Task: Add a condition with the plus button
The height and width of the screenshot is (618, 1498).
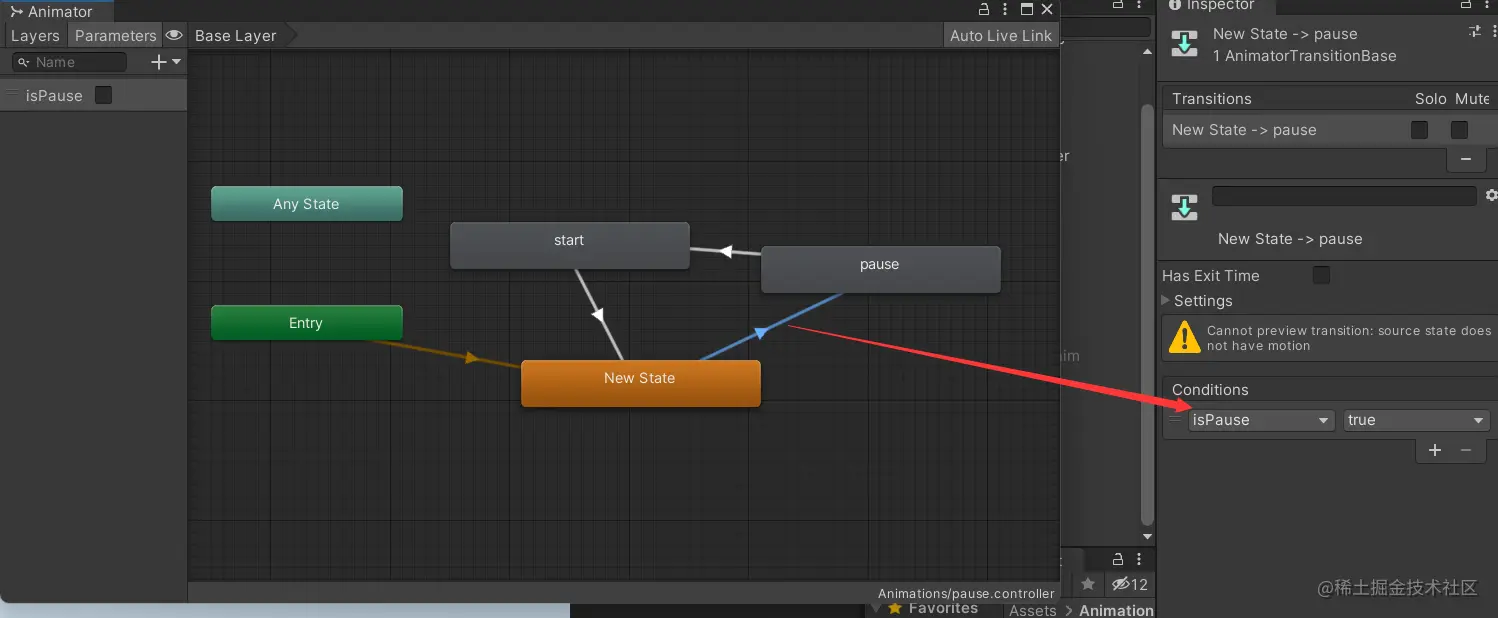Action: [x=1435, y=450]
